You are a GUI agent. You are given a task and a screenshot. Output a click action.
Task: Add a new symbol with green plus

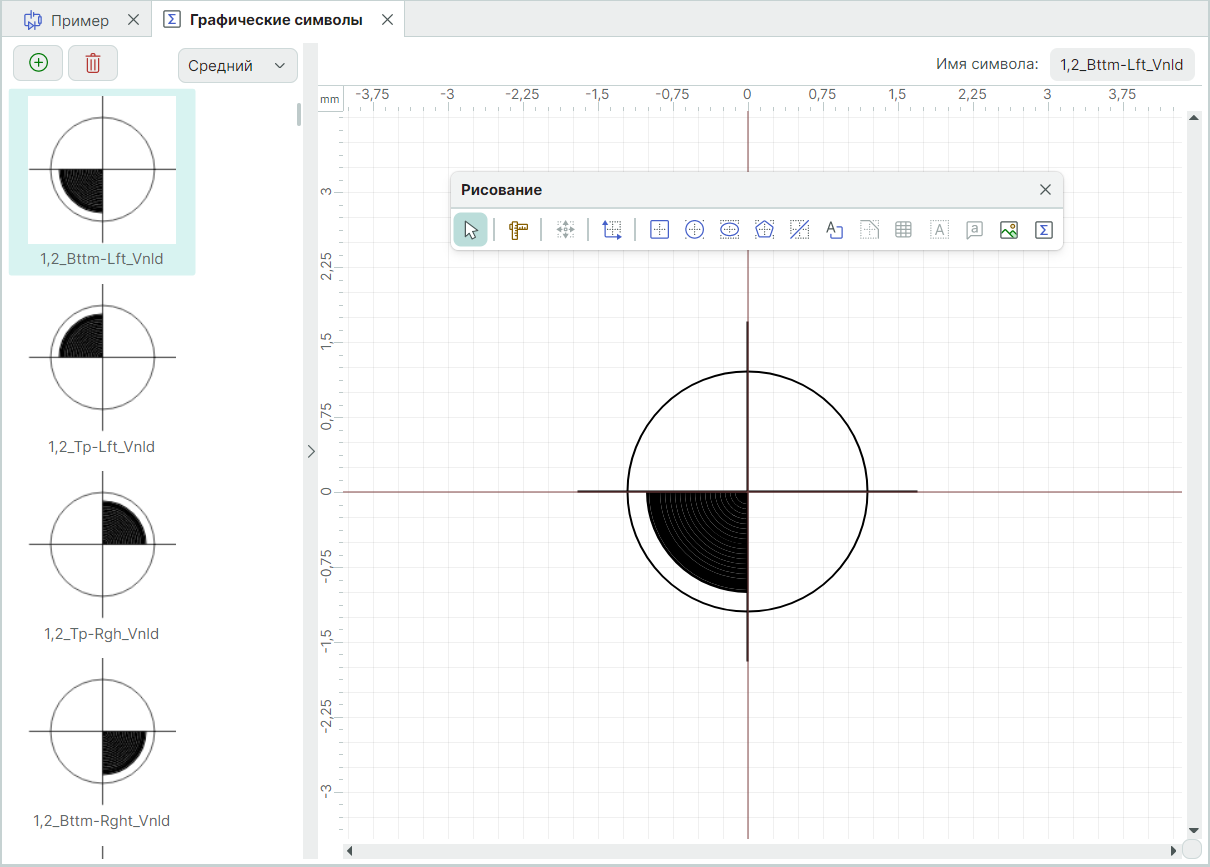click(38, 63)
